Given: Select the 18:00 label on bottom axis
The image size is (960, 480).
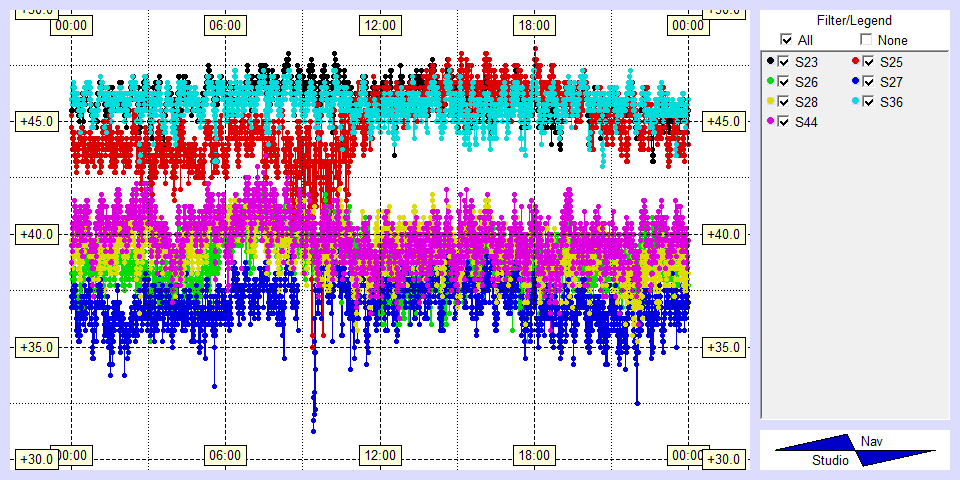Looking at the screenshot, I should [534, 455].
